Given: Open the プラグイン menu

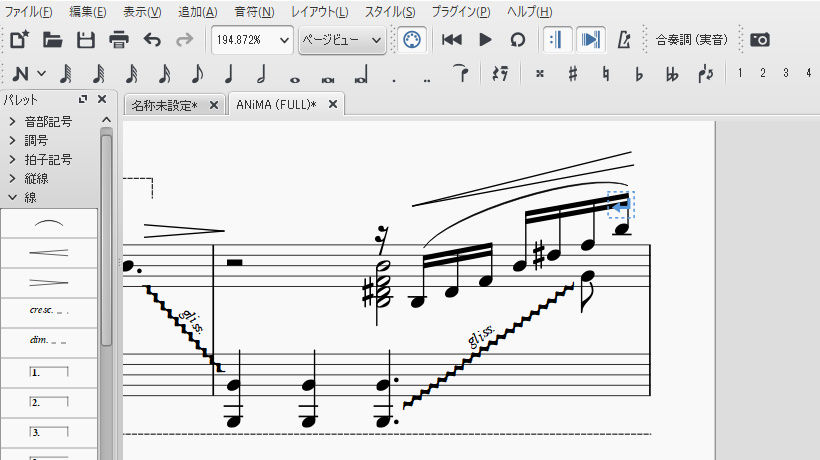Looking at the screenshot, I should pos(461,12).
